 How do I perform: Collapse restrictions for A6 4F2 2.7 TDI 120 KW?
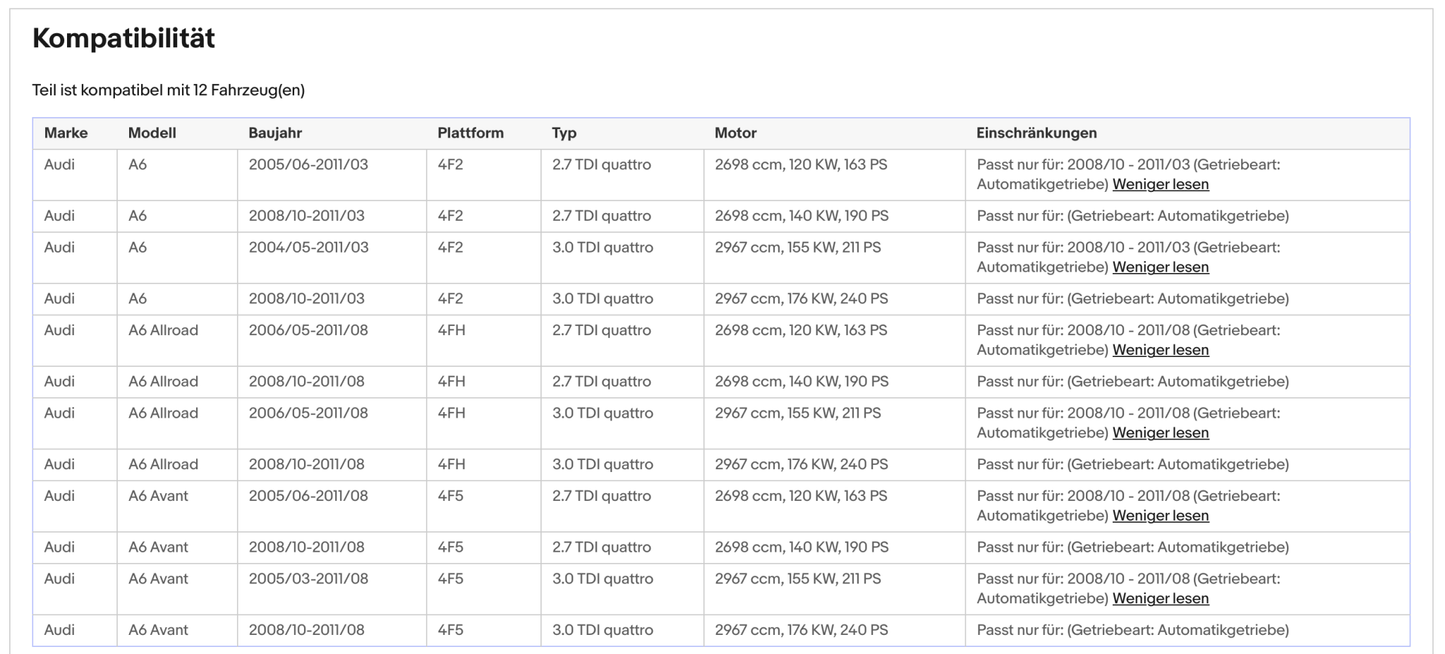[1160, 185]
